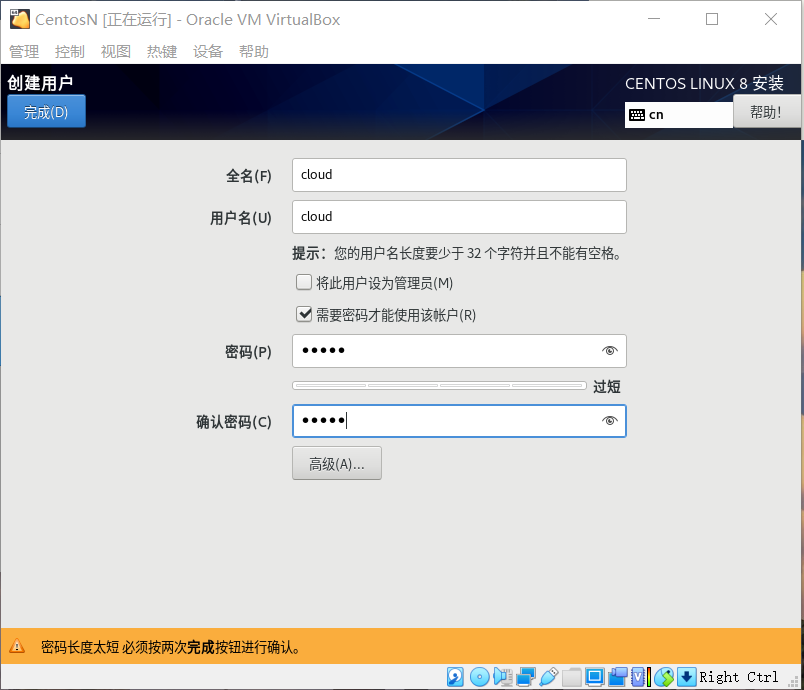The image size is (804, 690).
Task: Open the 视图 menu
Action: 115,51
